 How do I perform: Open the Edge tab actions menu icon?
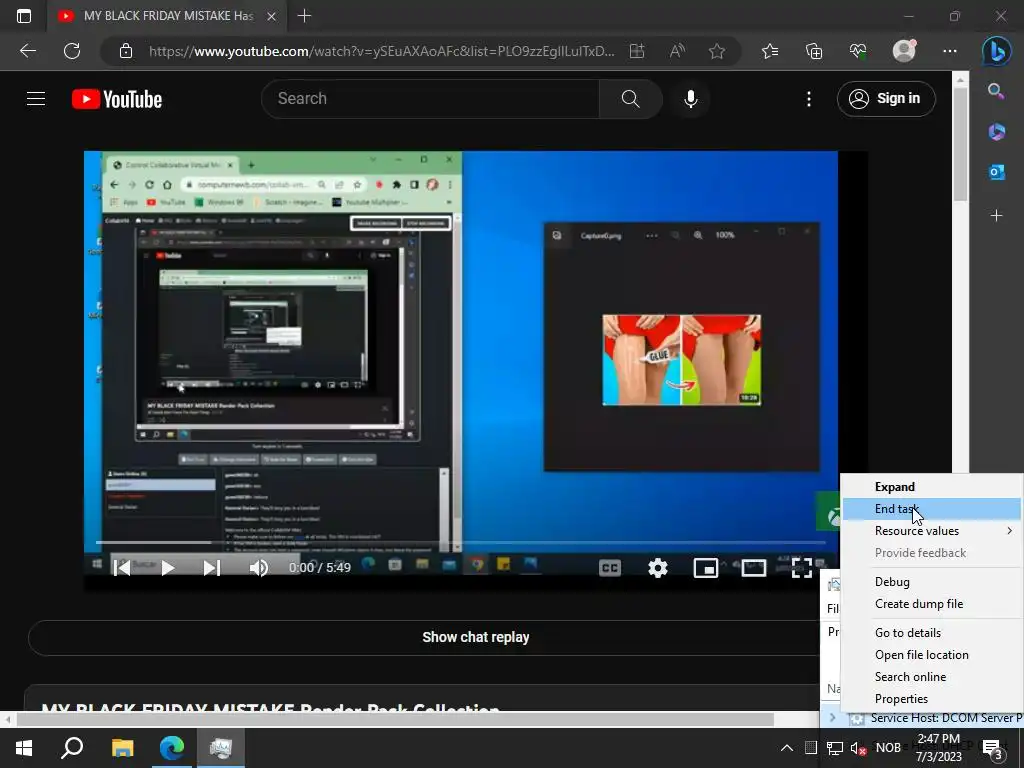pyautogui.click(x=24, y=16)
